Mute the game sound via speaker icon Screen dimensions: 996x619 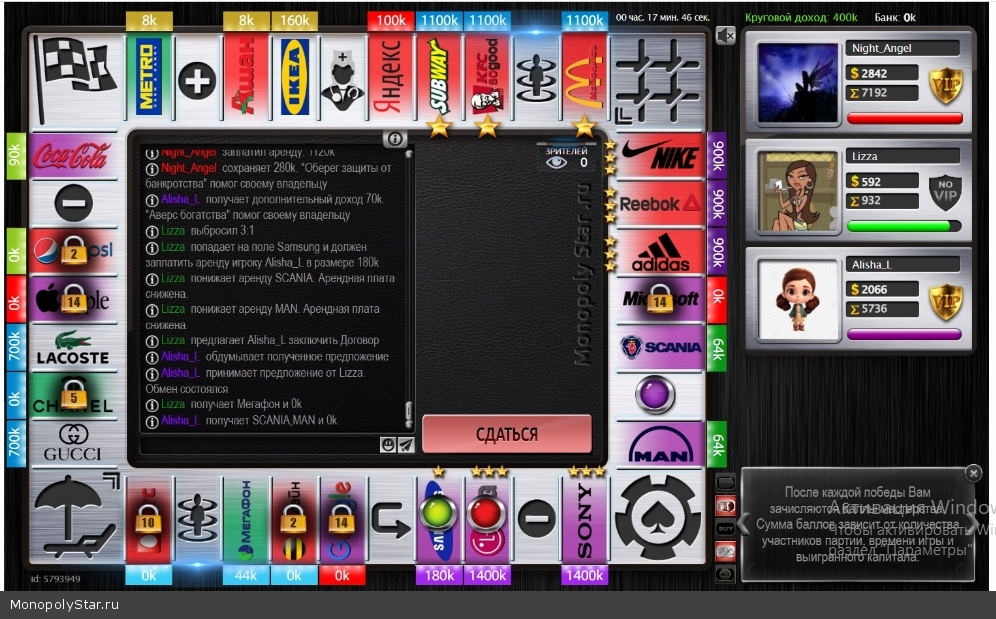click(x=725, y=36)
